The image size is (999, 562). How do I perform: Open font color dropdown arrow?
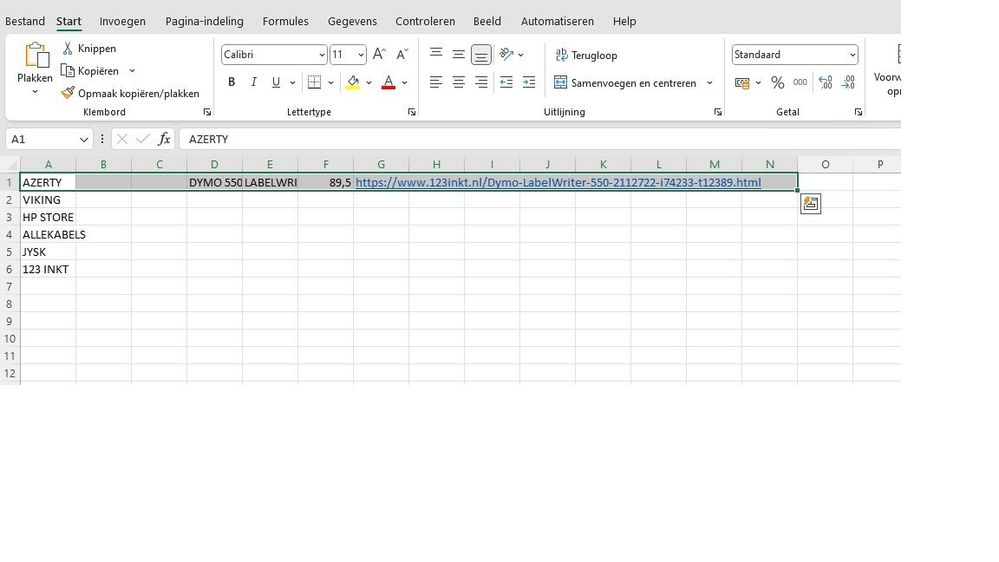tap(405, 82)
